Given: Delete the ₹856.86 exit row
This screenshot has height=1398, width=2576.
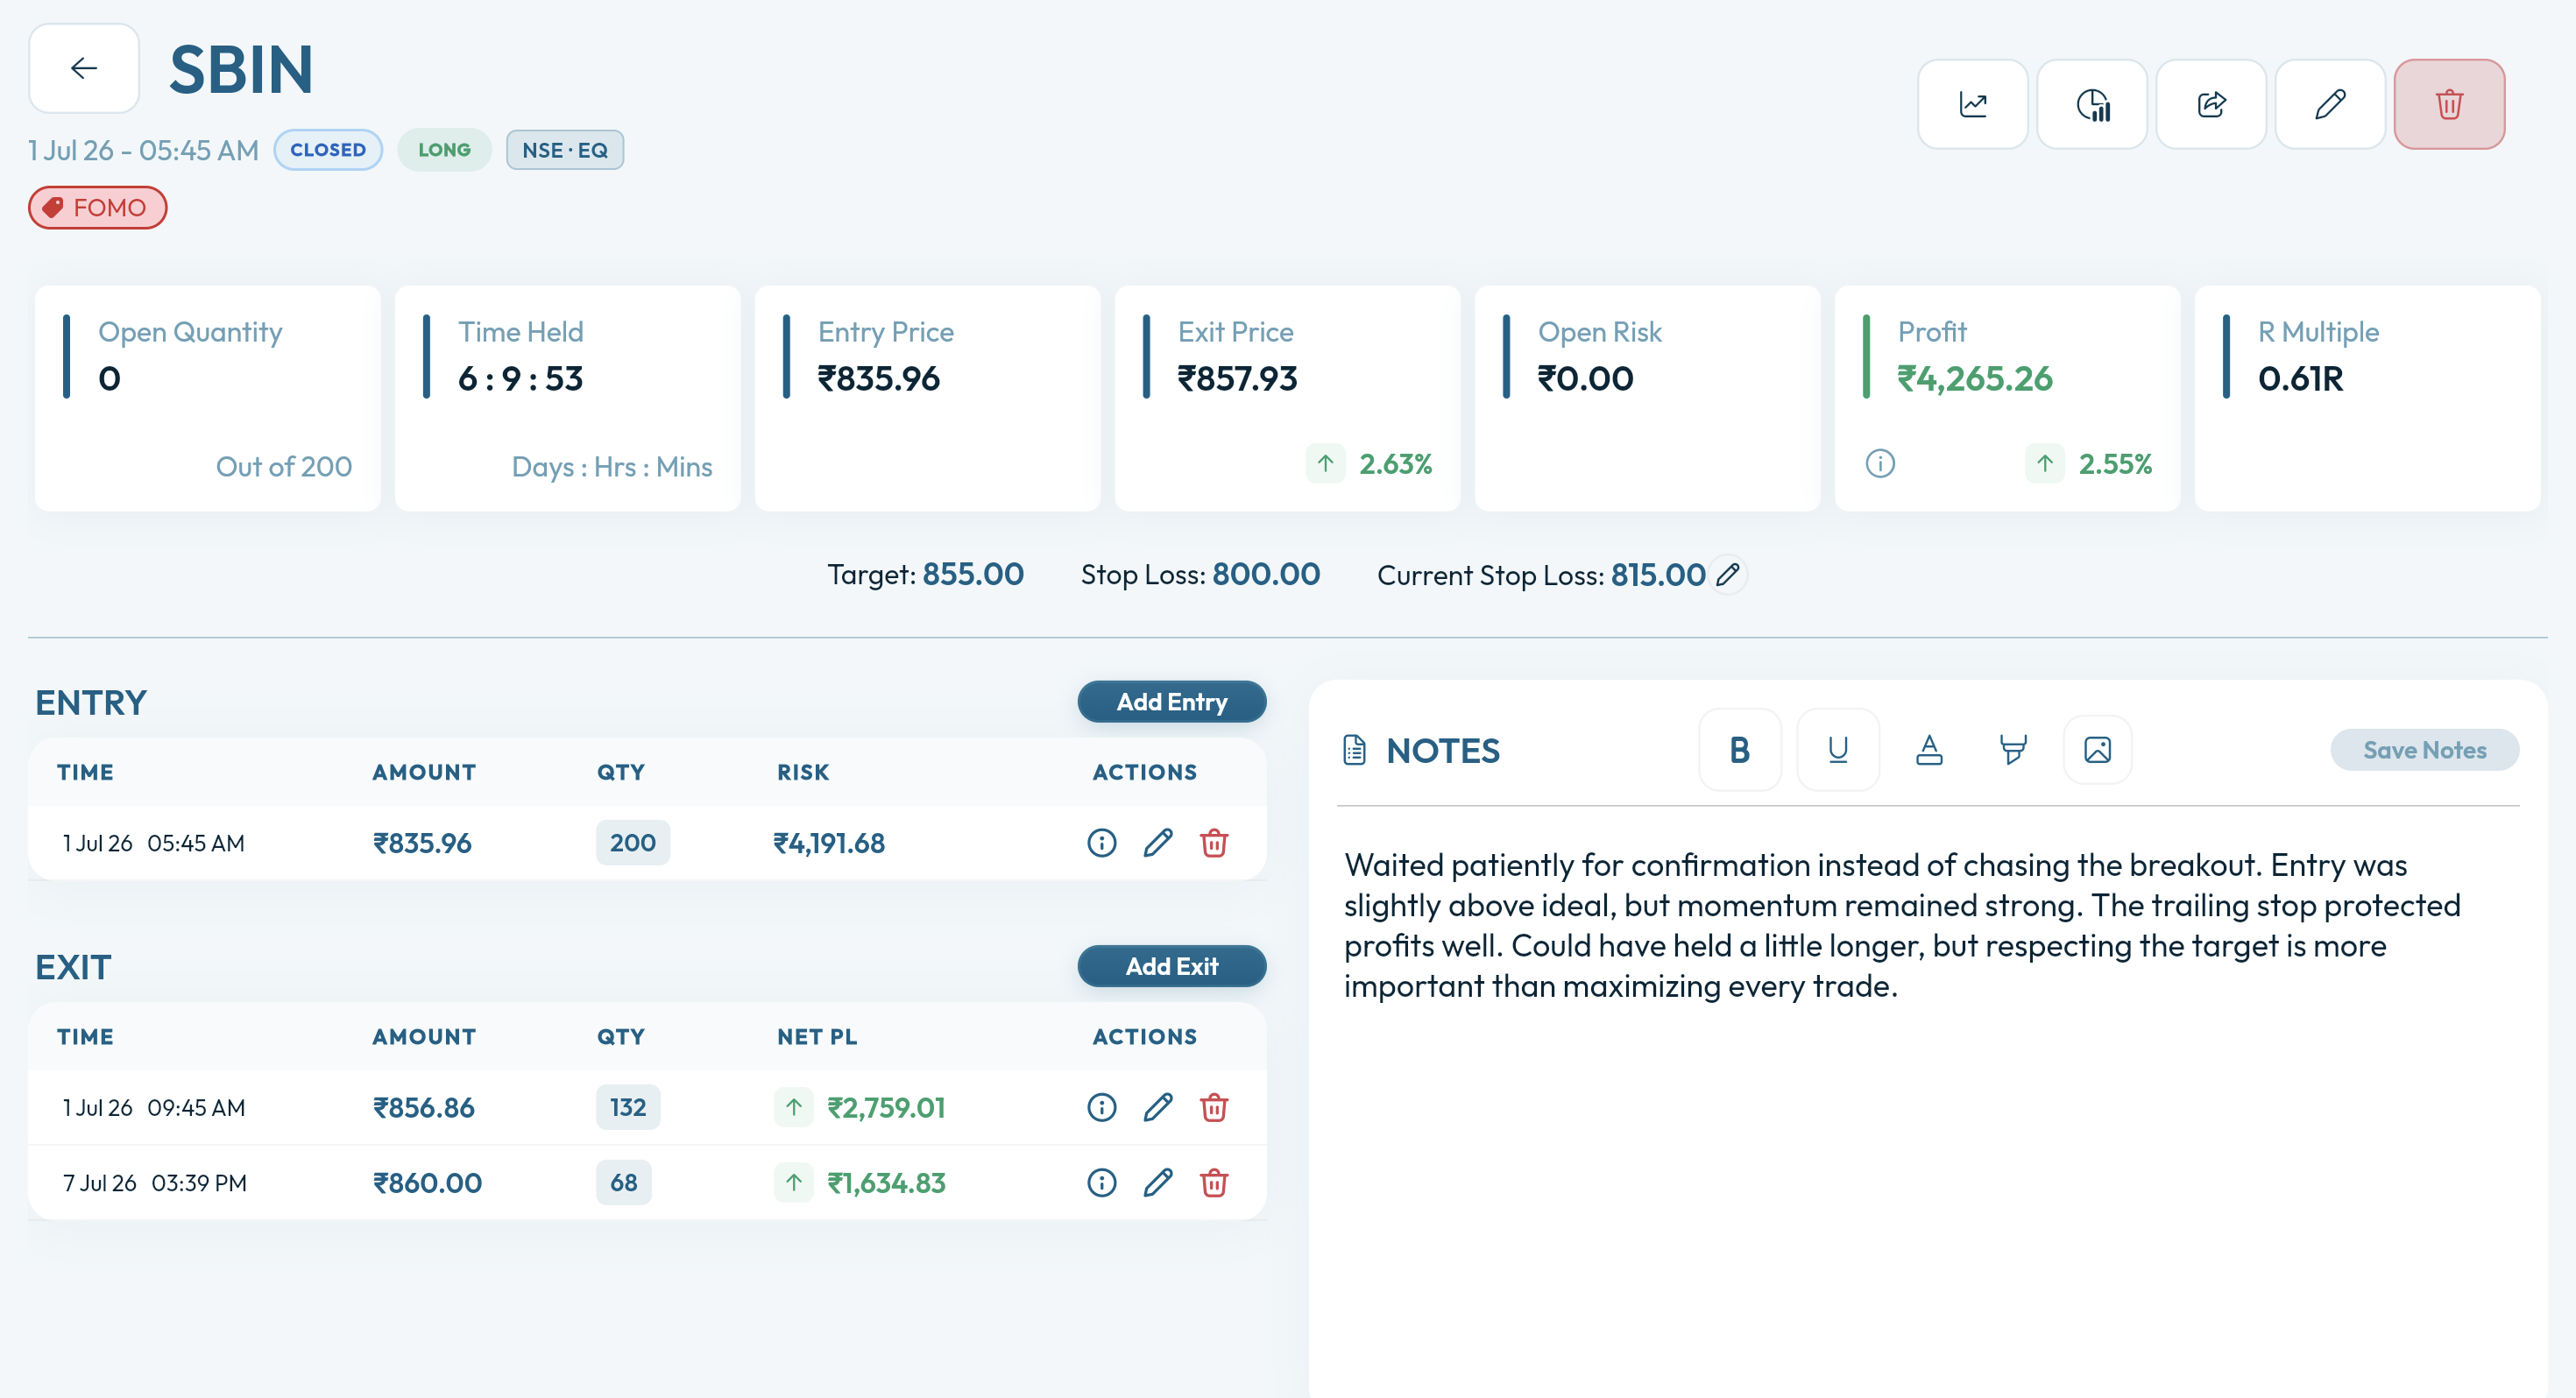Looking at the screenshot, I should (1214, 1108).
